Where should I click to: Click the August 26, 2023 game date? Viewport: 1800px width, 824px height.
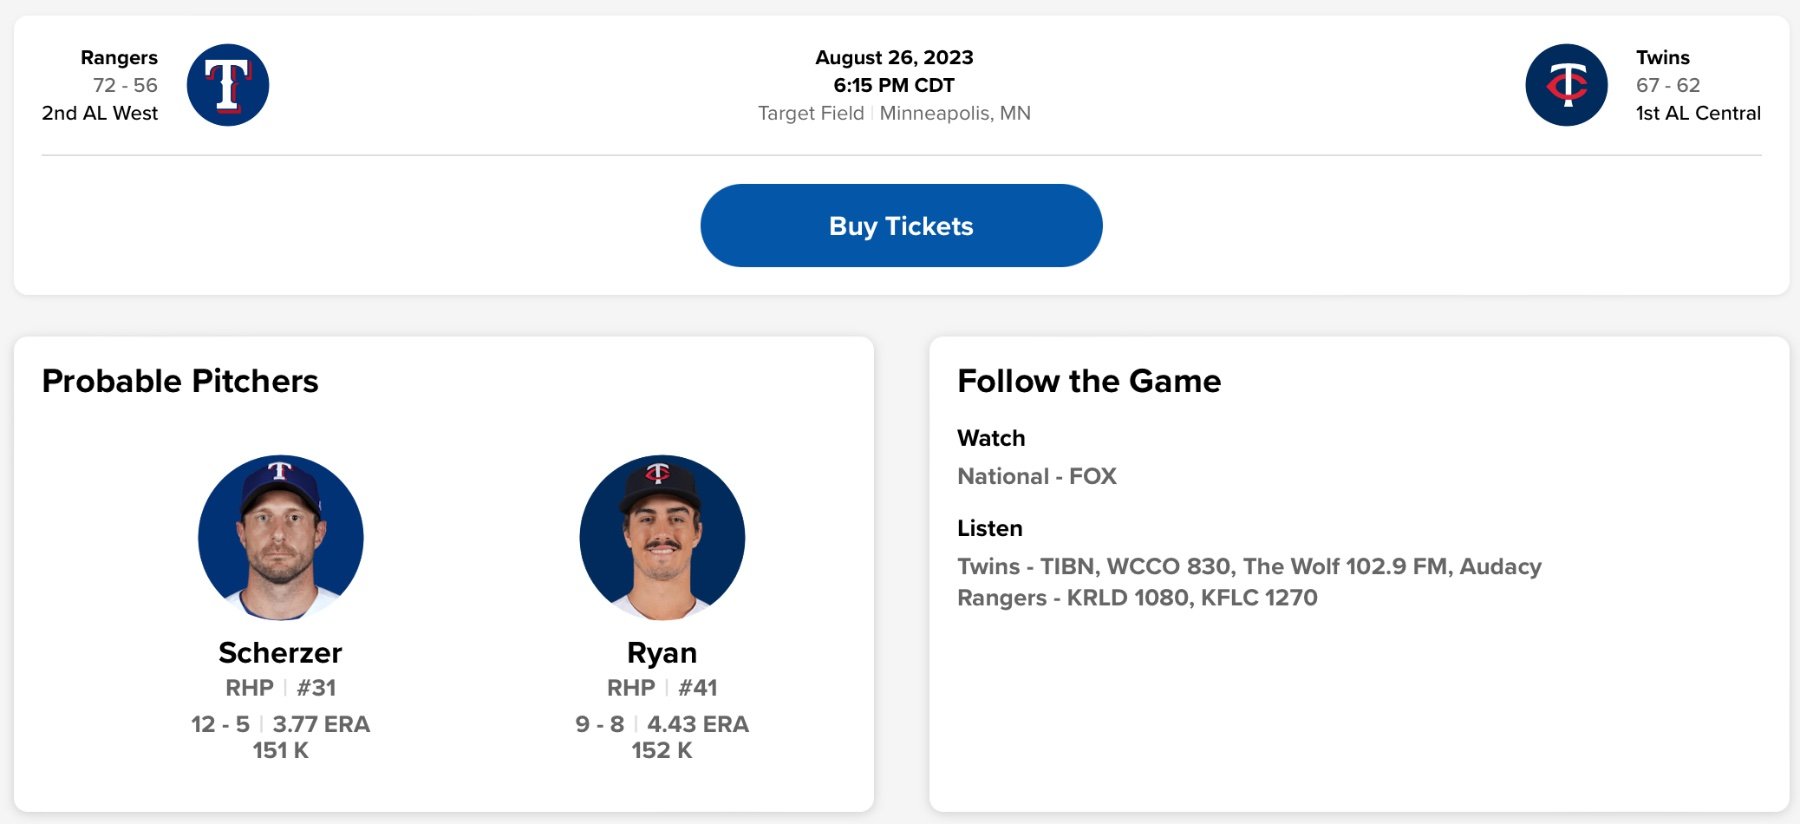[894, 57]
